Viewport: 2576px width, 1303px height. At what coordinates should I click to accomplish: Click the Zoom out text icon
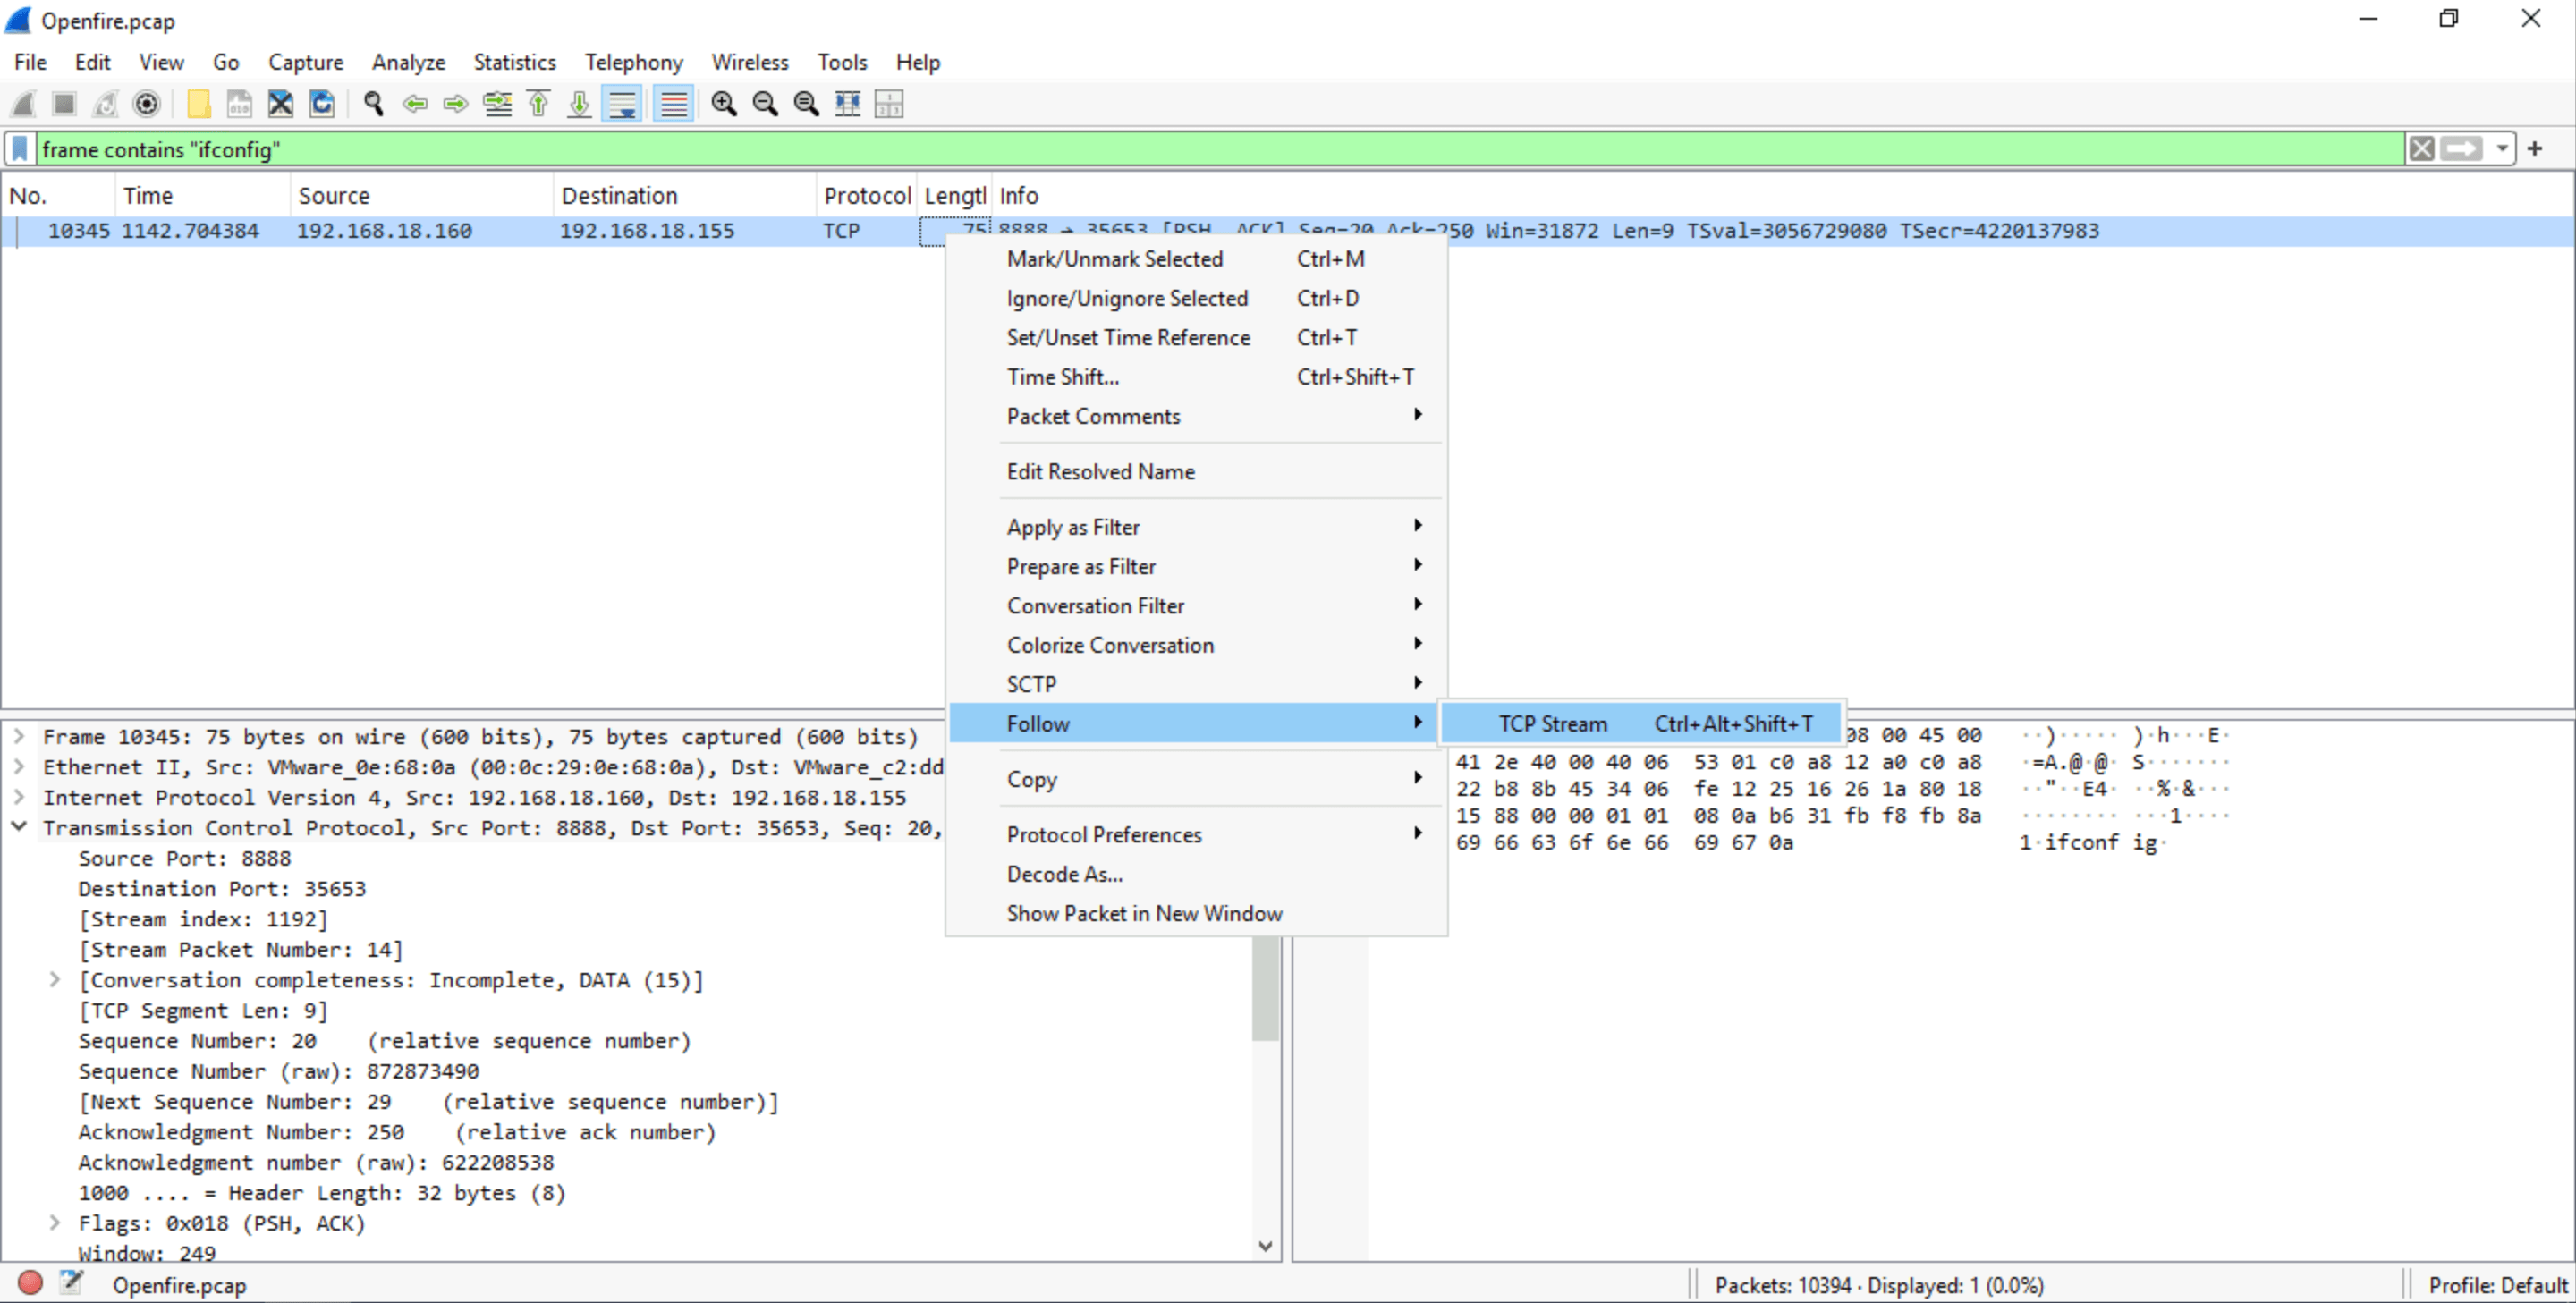[x=765, y=104]
